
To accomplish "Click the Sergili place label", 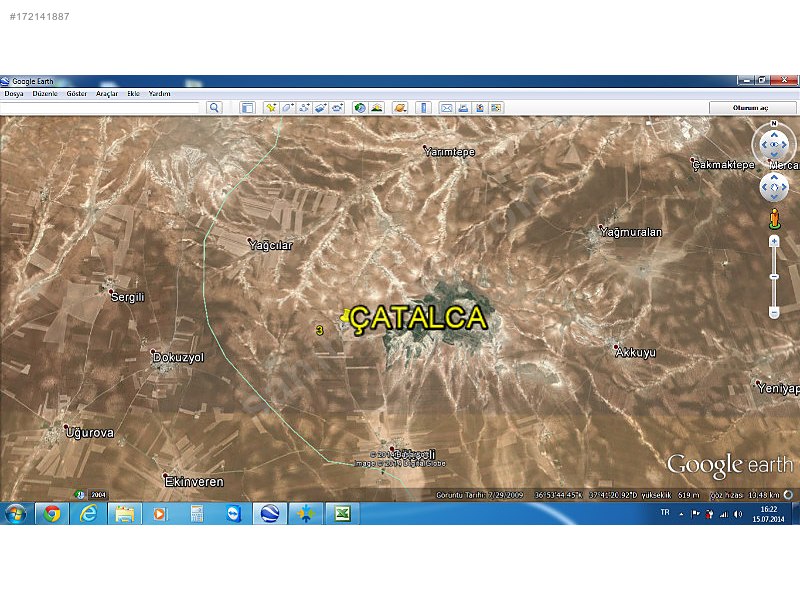I will click(128, 297).
